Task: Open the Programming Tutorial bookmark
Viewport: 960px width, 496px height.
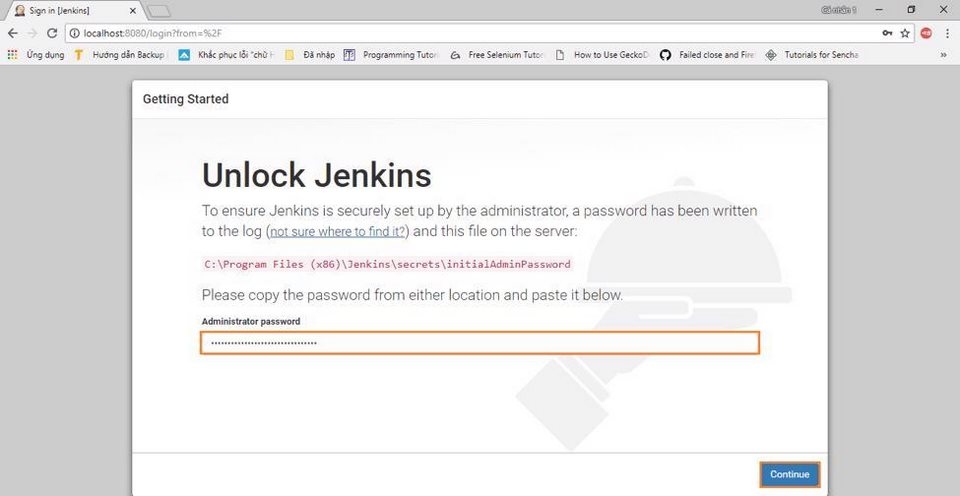Action: point(391,54)
